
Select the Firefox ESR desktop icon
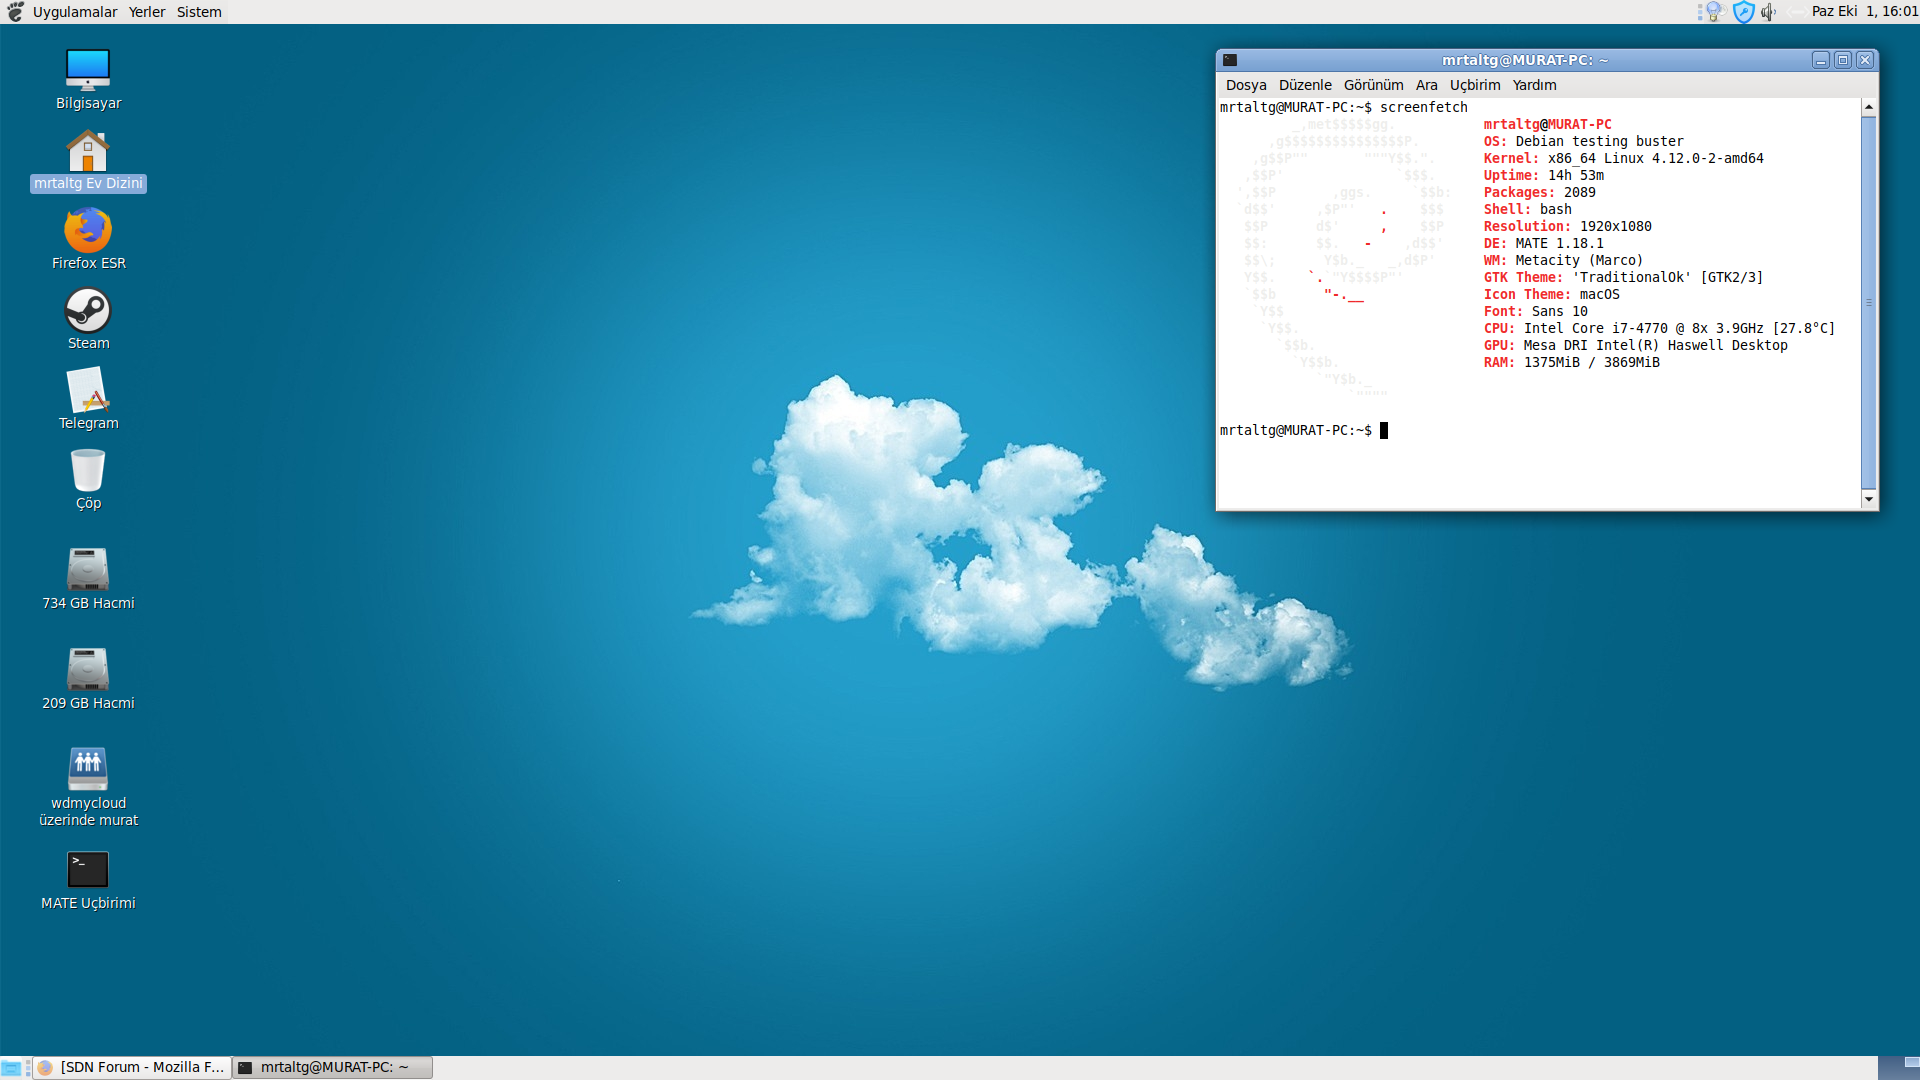coord(88,230)
